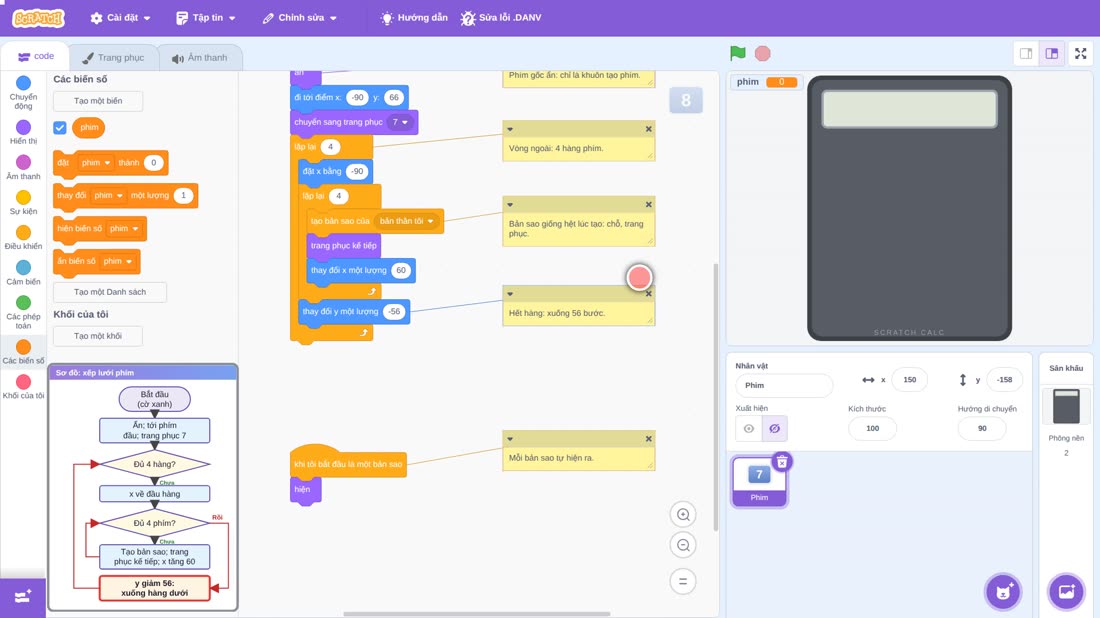The width and height of the screenshot is (1100, 618).
Task: Click the Tạo một Danh sách button
Action: point(110,292)
